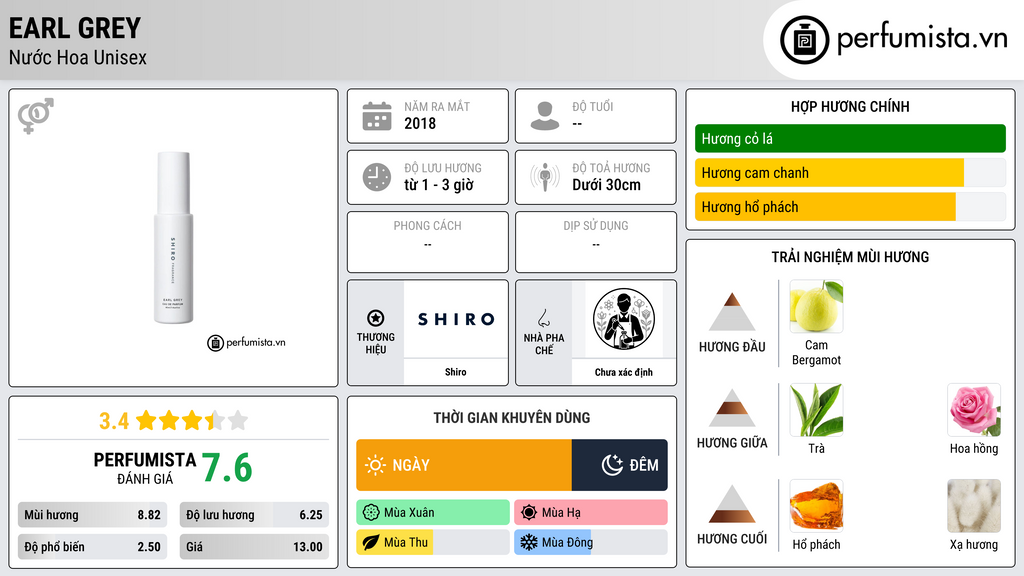This screenshot has height=576, width=1024.
Task: Click the green Hương cỏ lá bar
Action: (x=850, y=138)
